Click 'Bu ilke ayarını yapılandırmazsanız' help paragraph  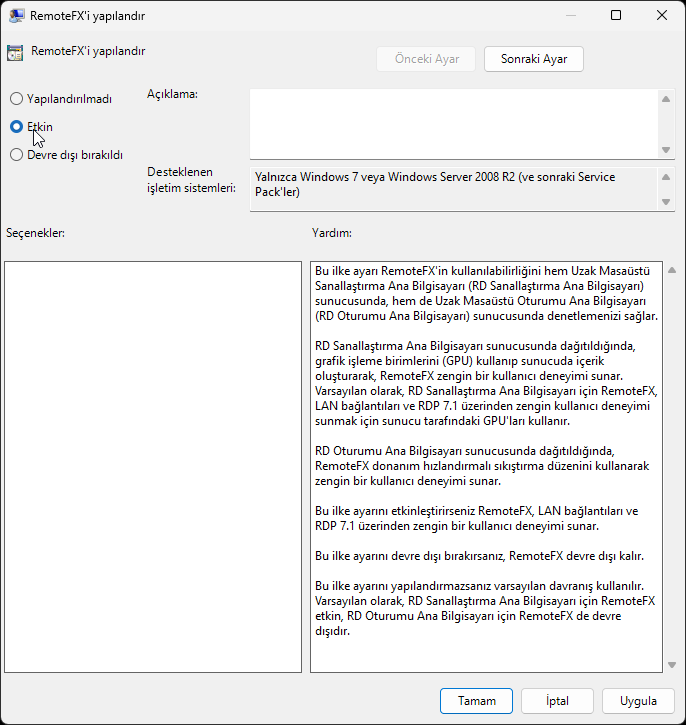click(485, 608)
